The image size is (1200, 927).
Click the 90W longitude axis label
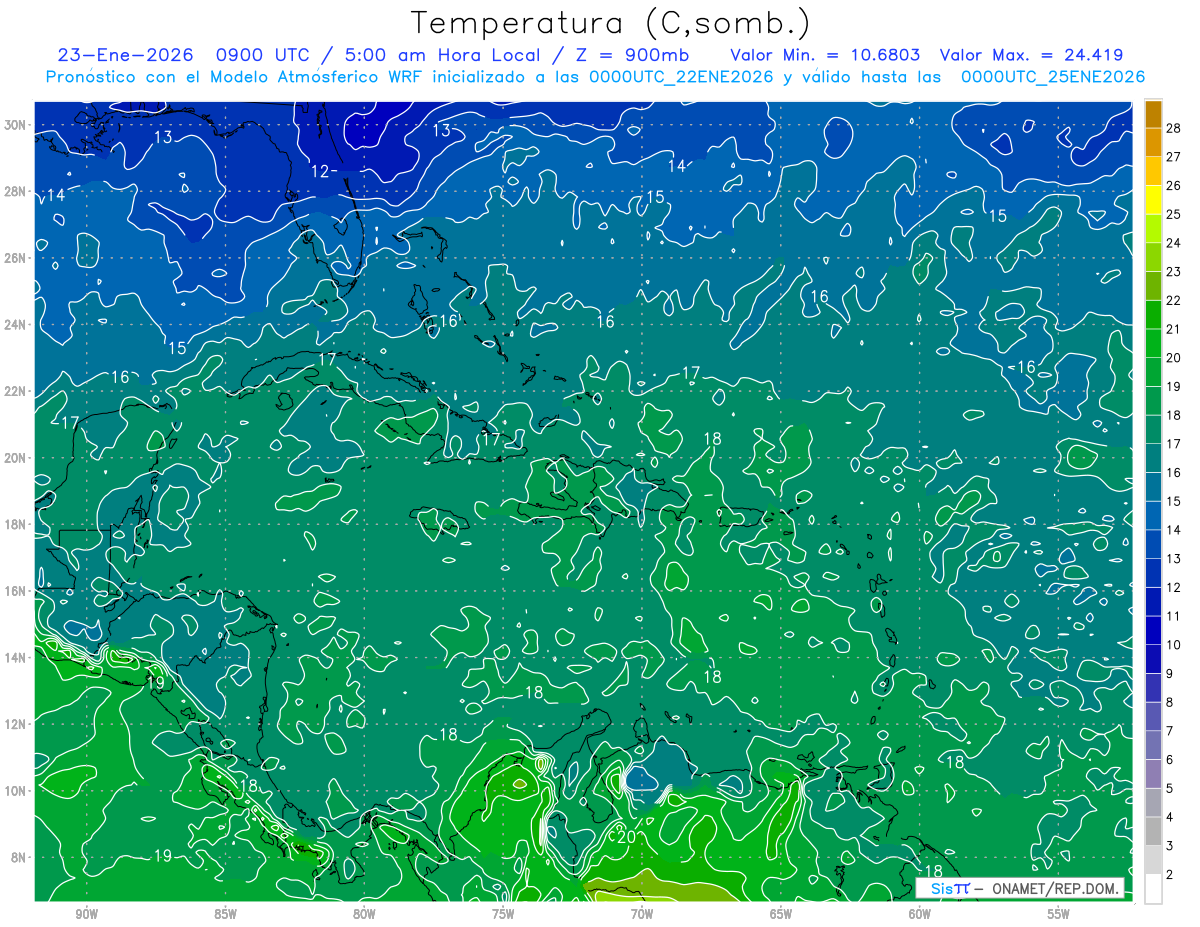[x=86, y=914]
